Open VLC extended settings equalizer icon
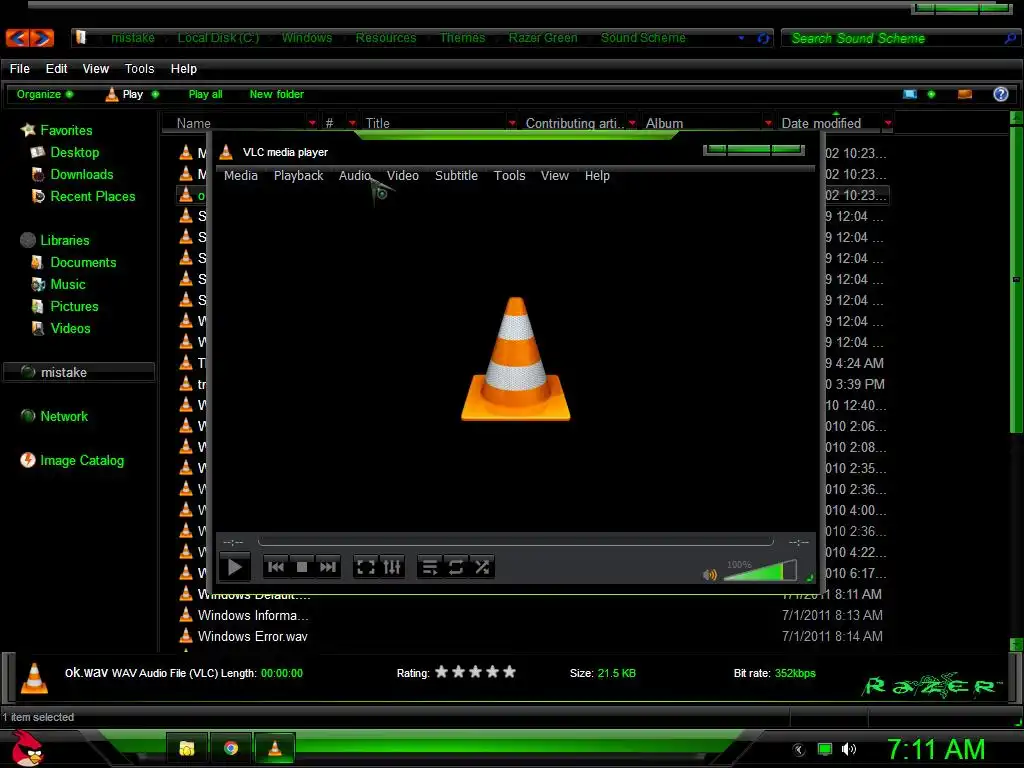Screen dimensions: 1024x768 pyautogui.click(x=392, y=567)
